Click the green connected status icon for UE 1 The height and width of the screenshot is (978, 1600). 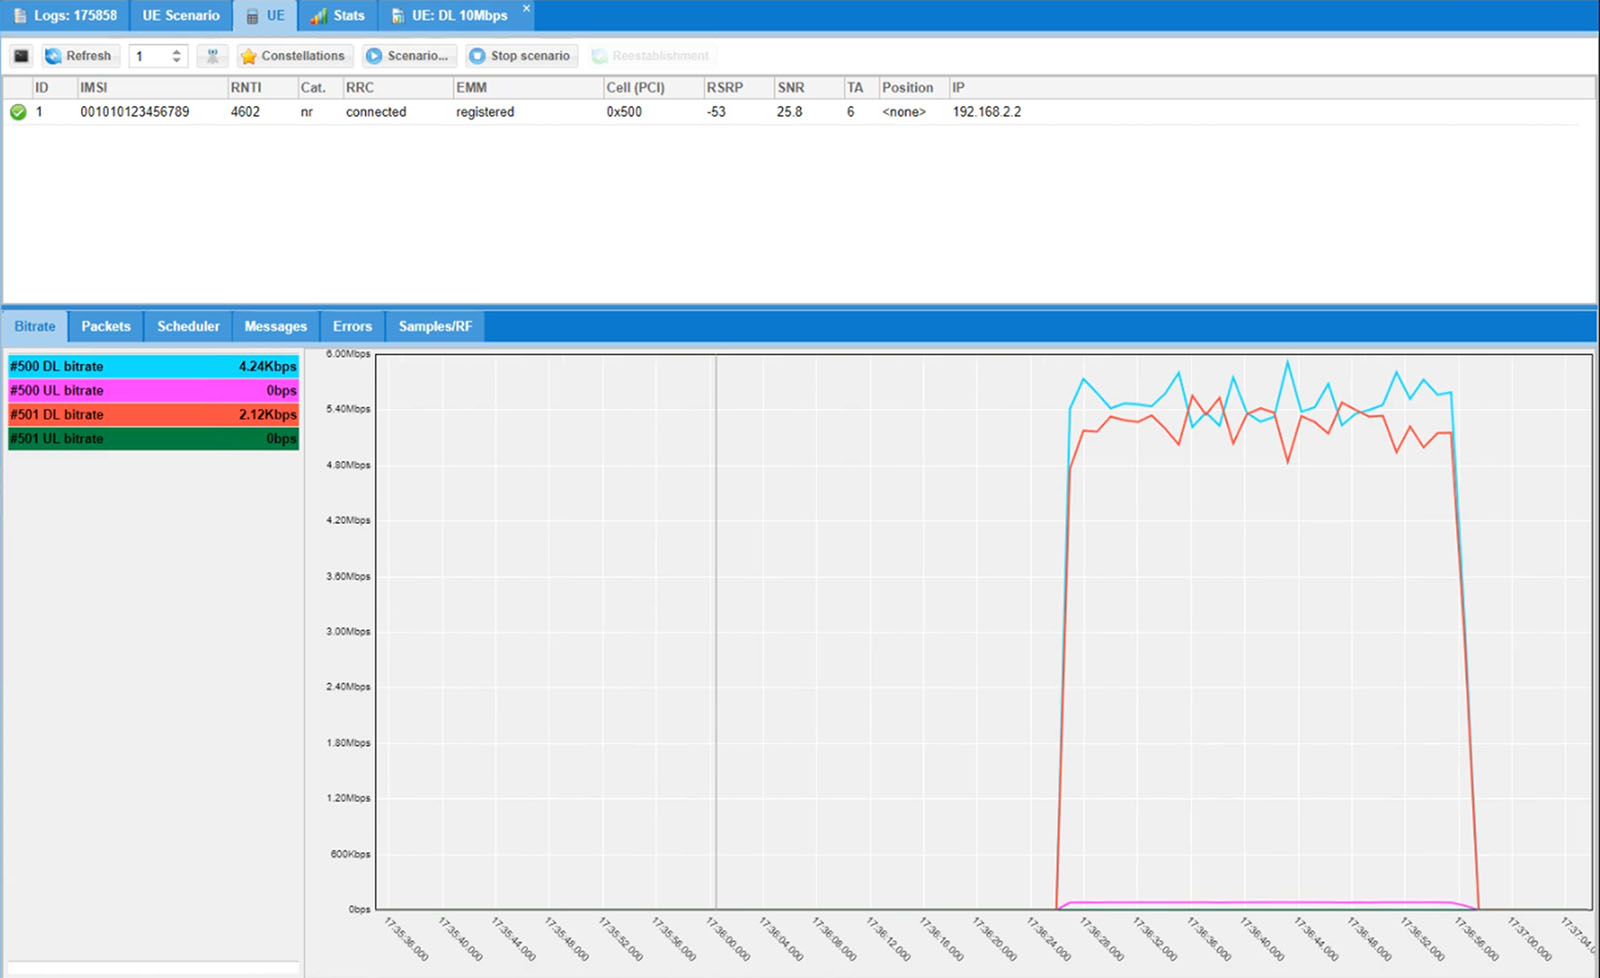pos(18,112)
